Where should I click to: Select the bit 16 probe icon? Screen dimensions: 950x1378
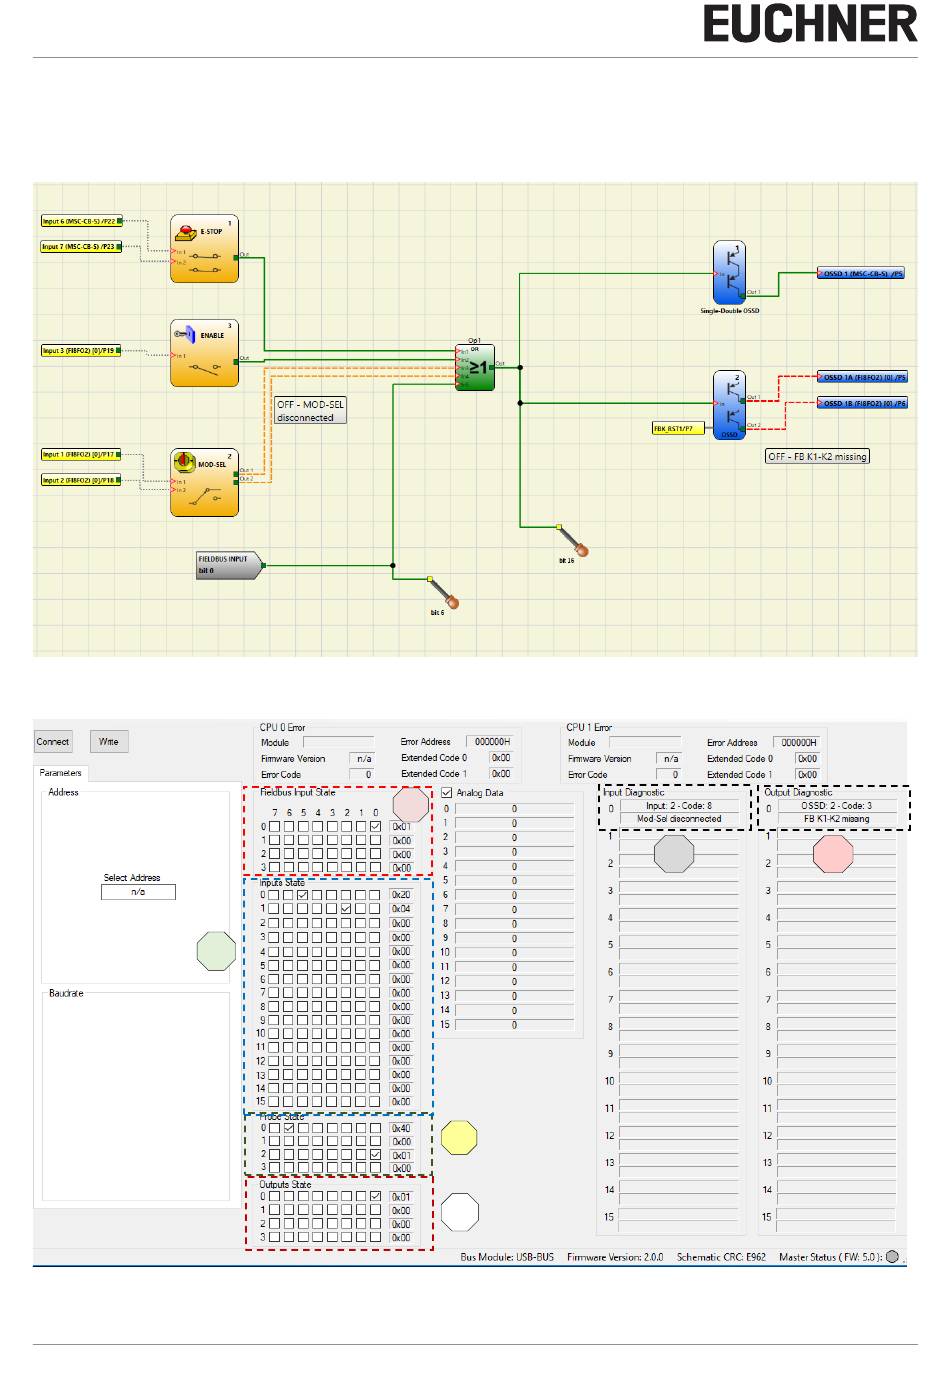click(x=573, y=540)
